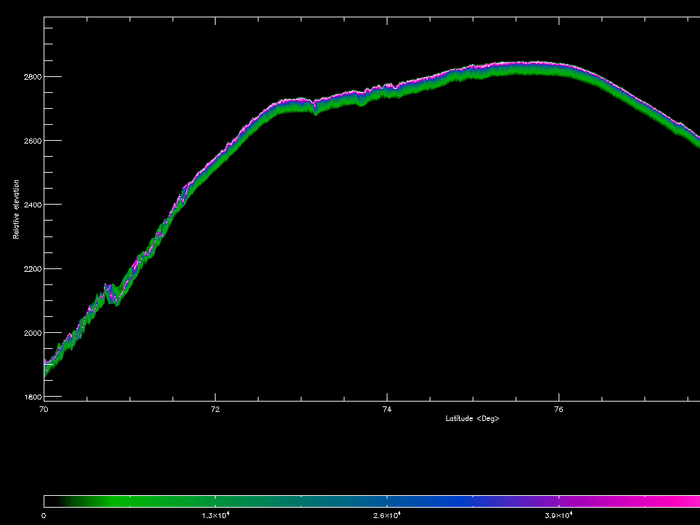700x525 pixels.
Task: Click the 'Latitude <Deg>' x-axis label
Action: pyautogui.click(x=472, y=418)
